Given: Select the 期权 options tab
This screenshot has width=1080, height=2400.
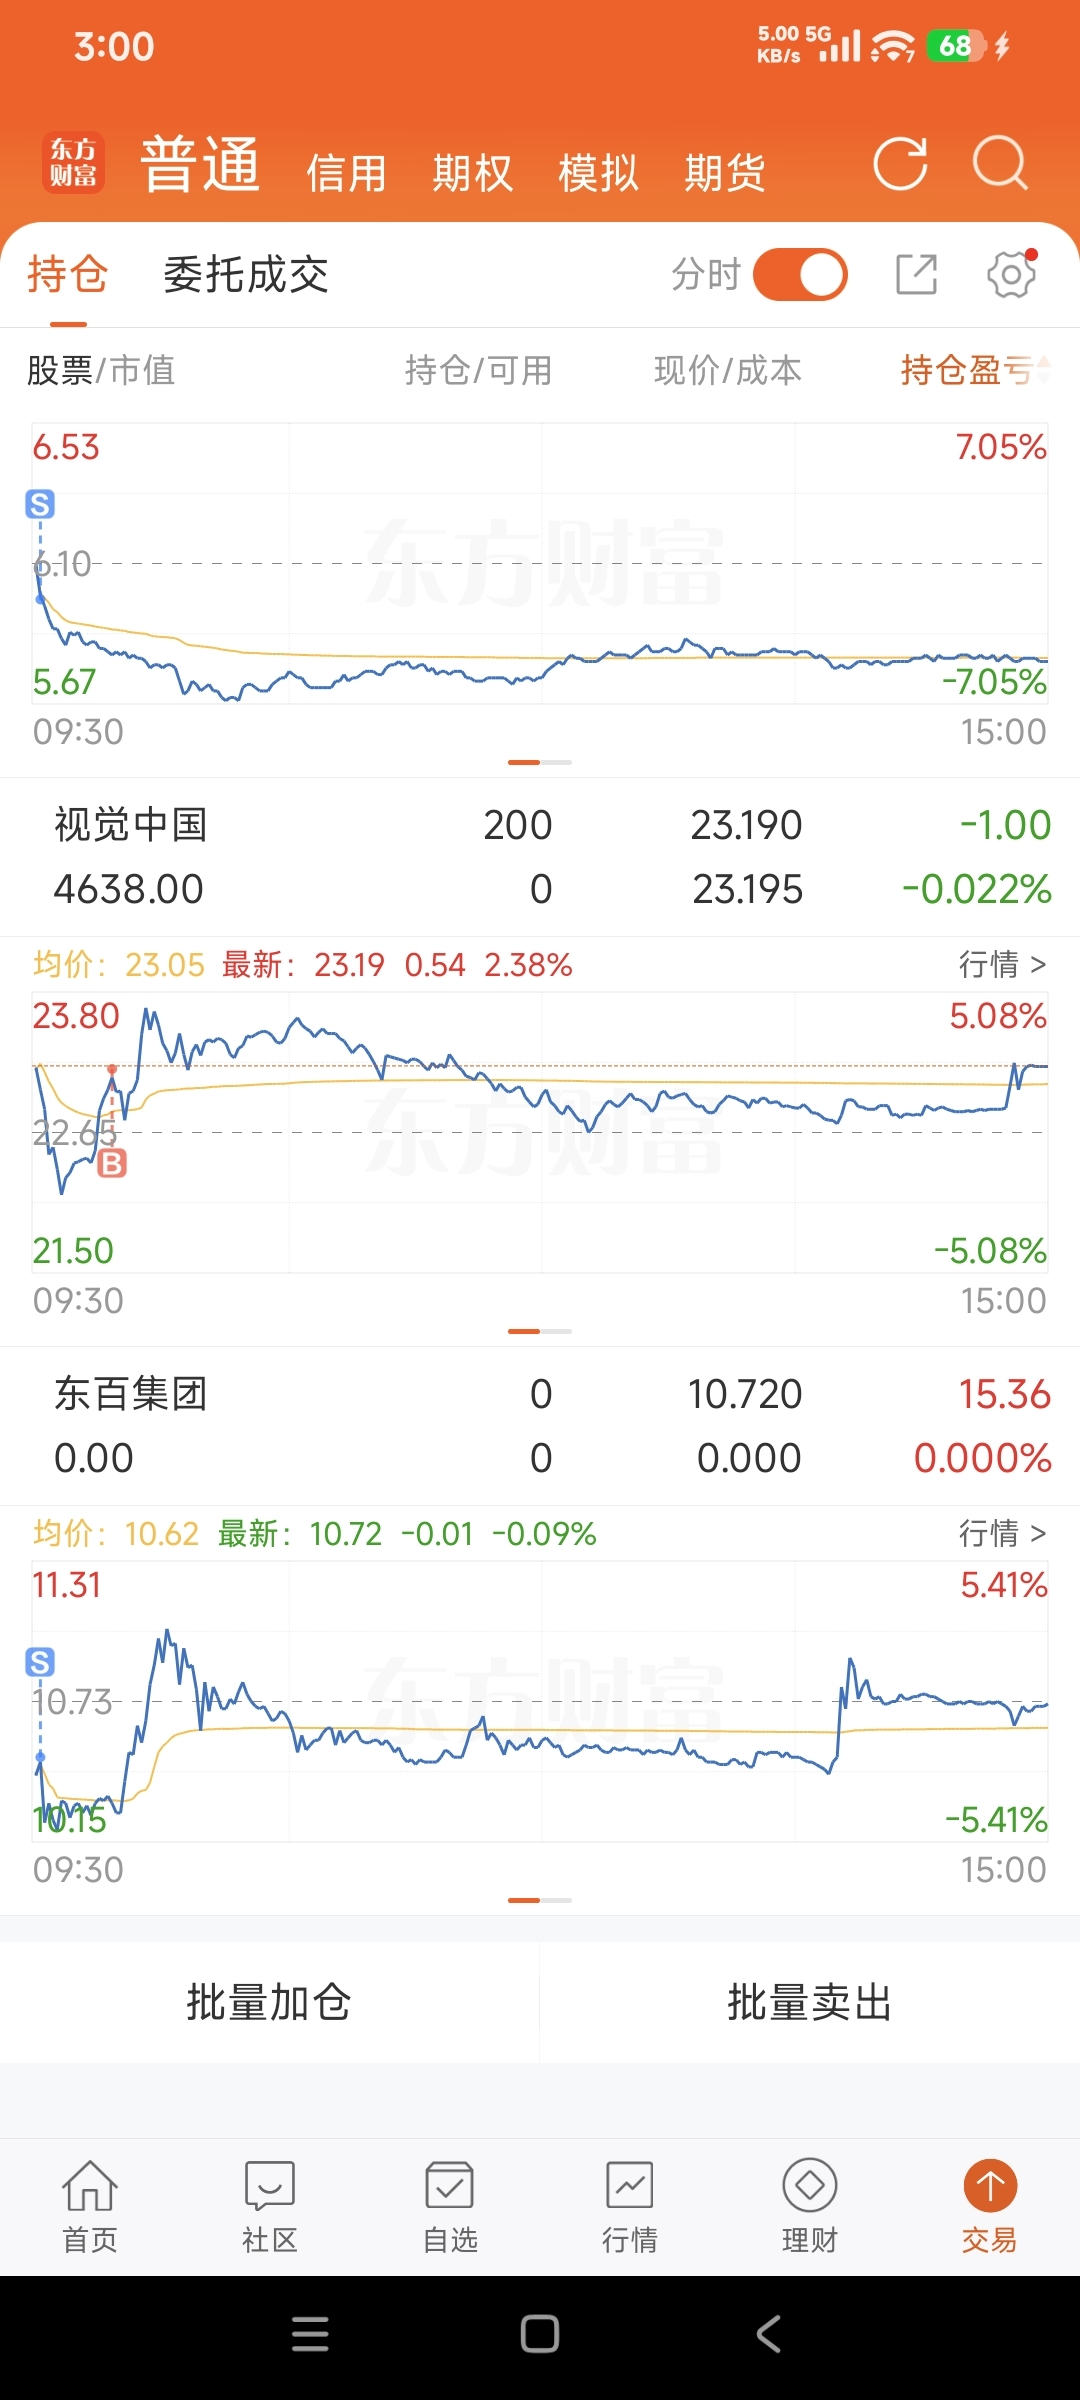Looking at the screenshot, I should 472,173.
